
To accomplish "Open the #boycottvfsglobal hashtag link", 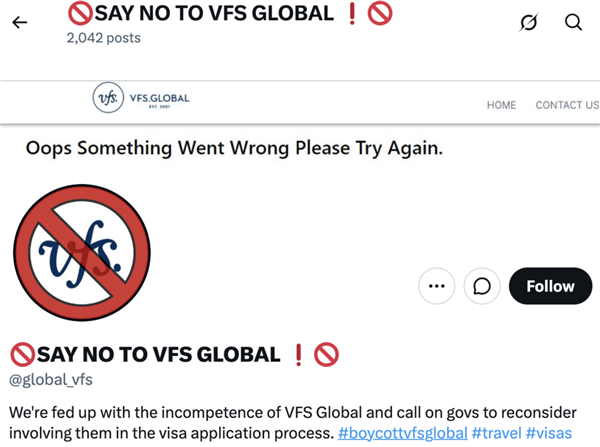I will click(x=403, y=433).
